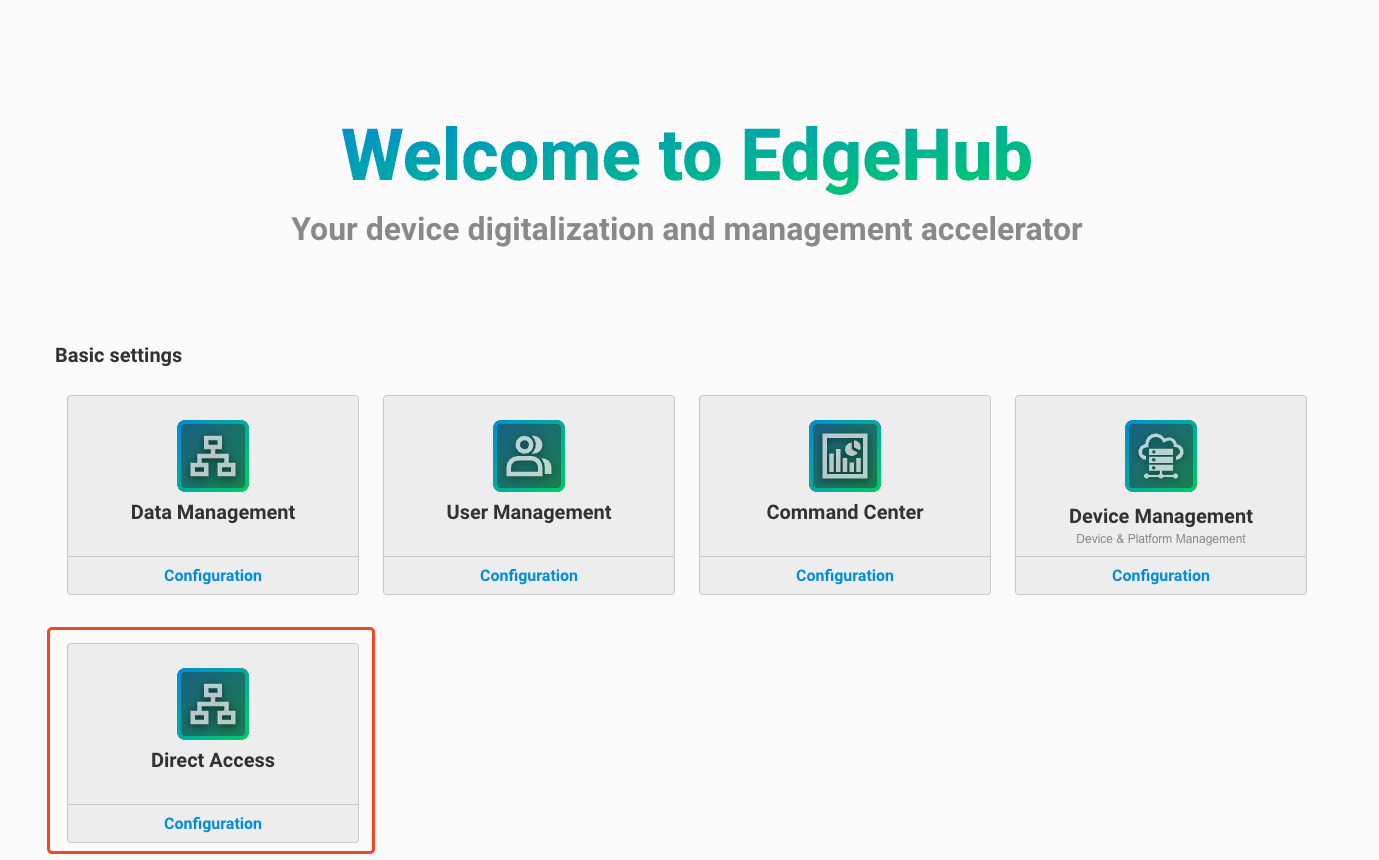Open Configuration link under Data Management

(x=213, y=576)
